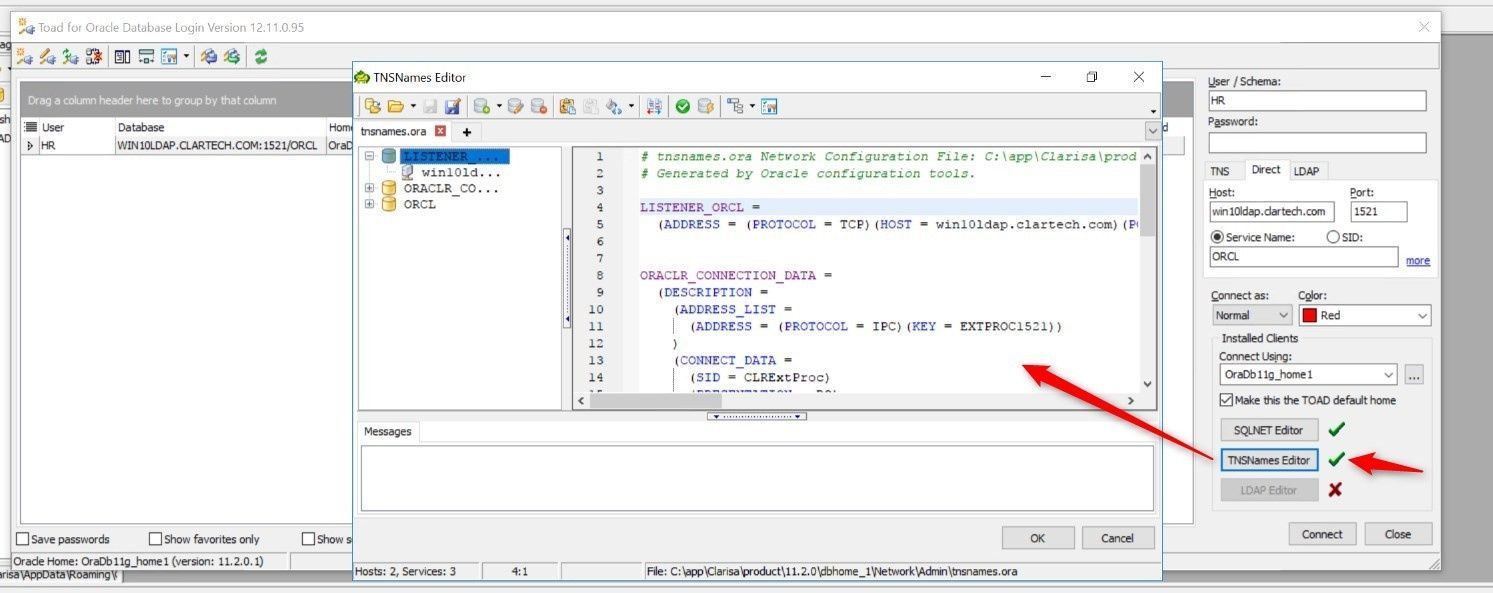The image size is (1493, 593).
Task: Click the Port field showing 1521
Action: tap(1379, 211)
